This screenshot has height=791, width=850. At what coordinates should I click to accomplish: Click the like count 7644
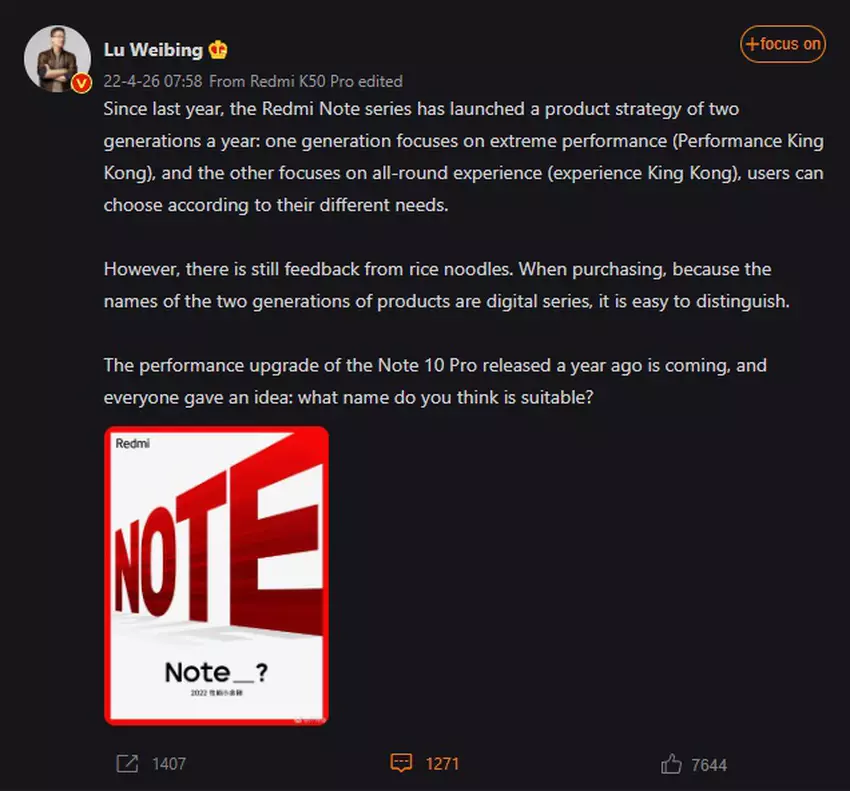click(709, 765)
